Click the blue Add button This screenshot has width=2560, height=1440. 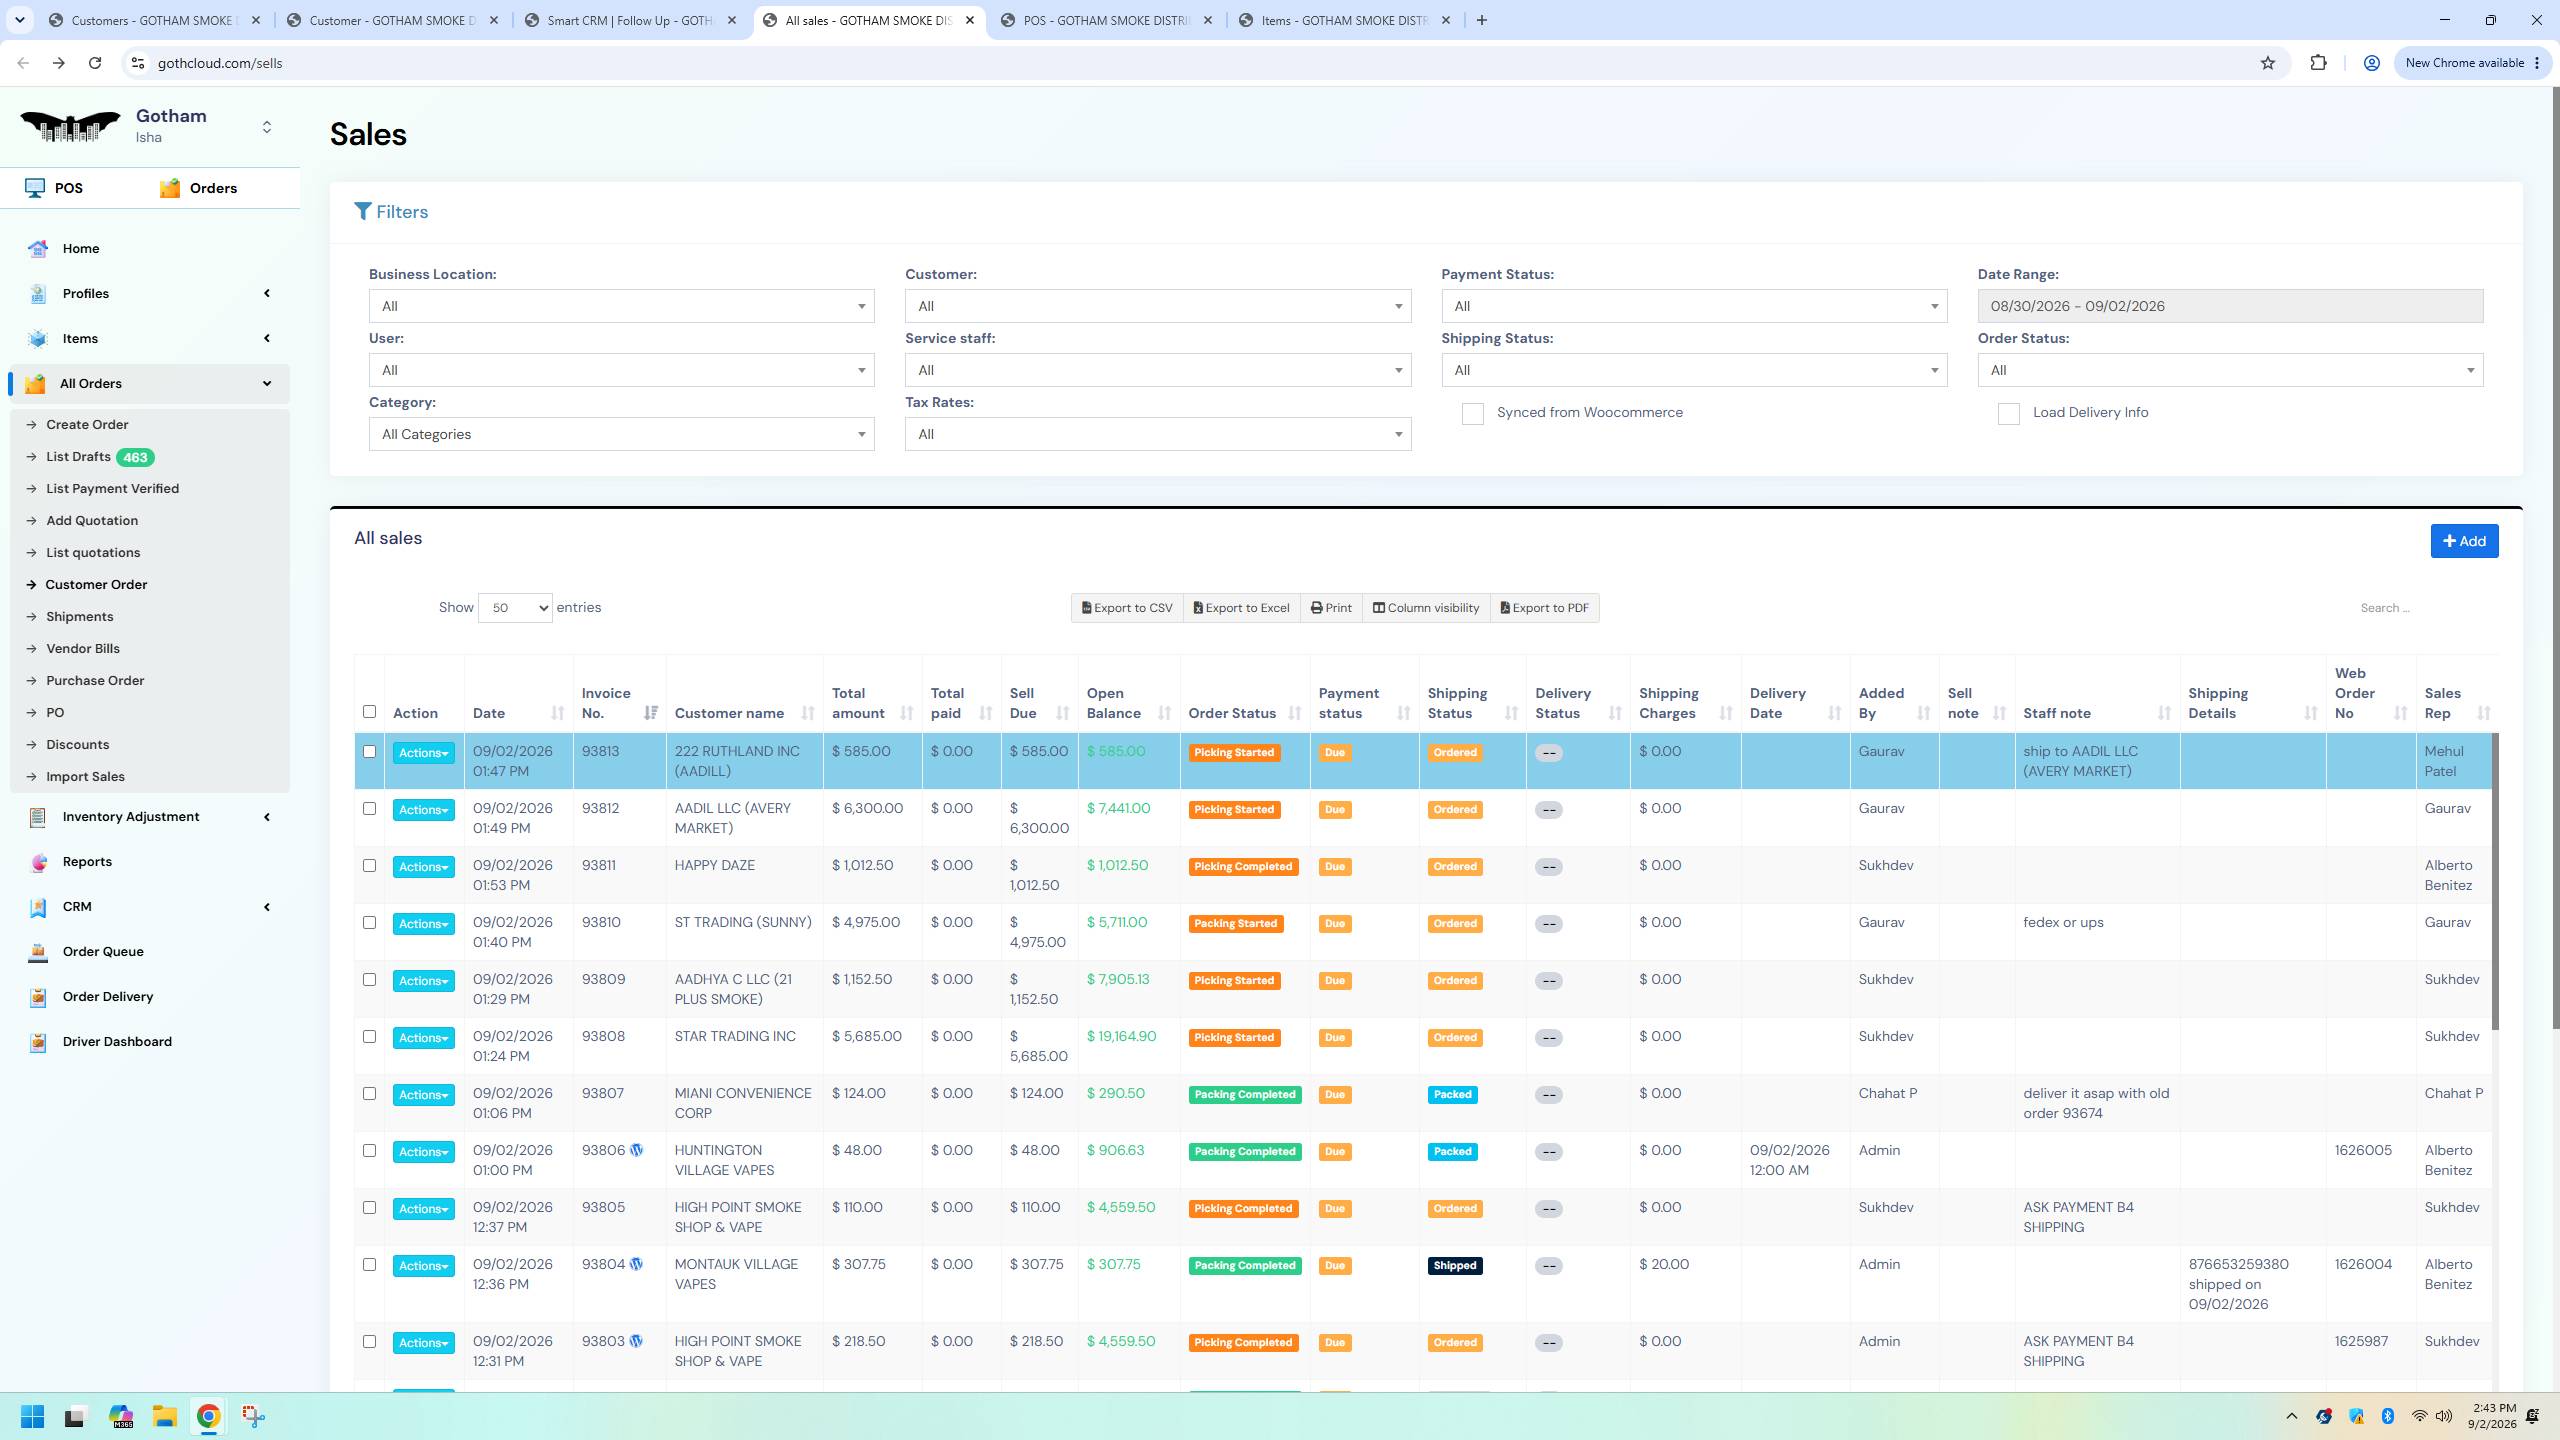2464,541
